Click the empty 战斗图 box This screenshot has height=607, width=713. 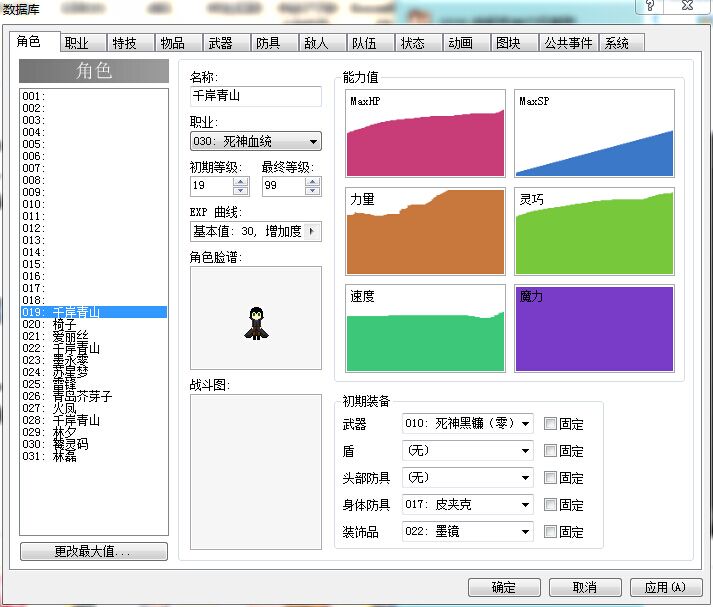256,472
